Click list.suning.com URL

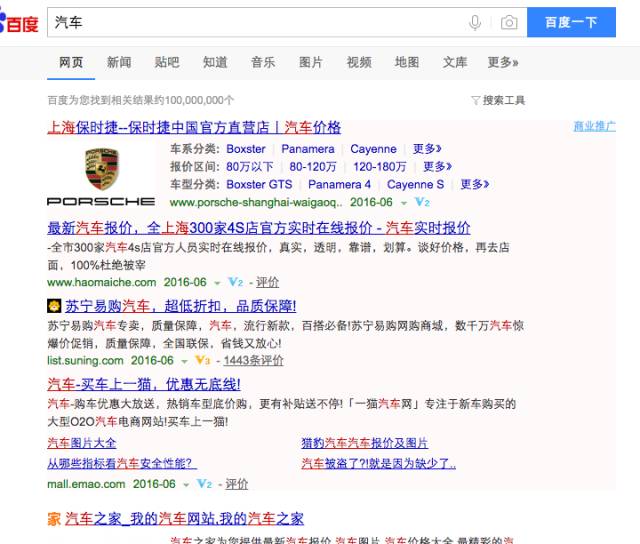(85, 361)
